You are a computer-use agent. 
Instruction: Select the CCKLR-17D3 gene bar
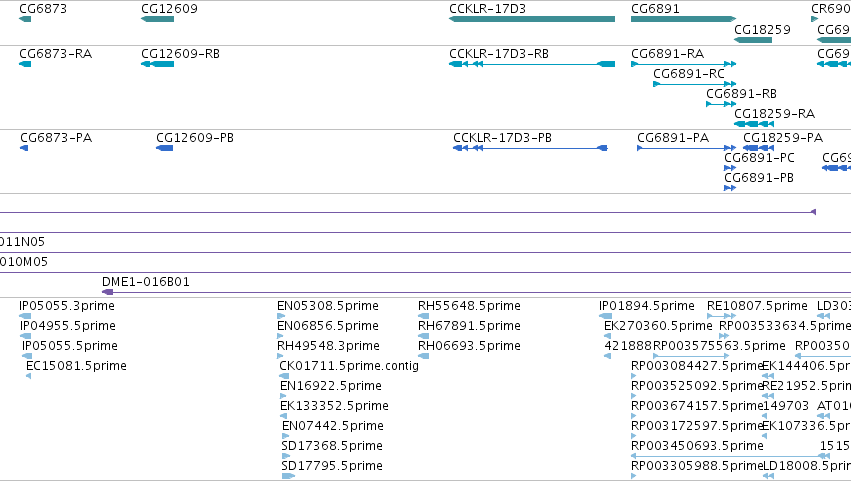(532, 19)
